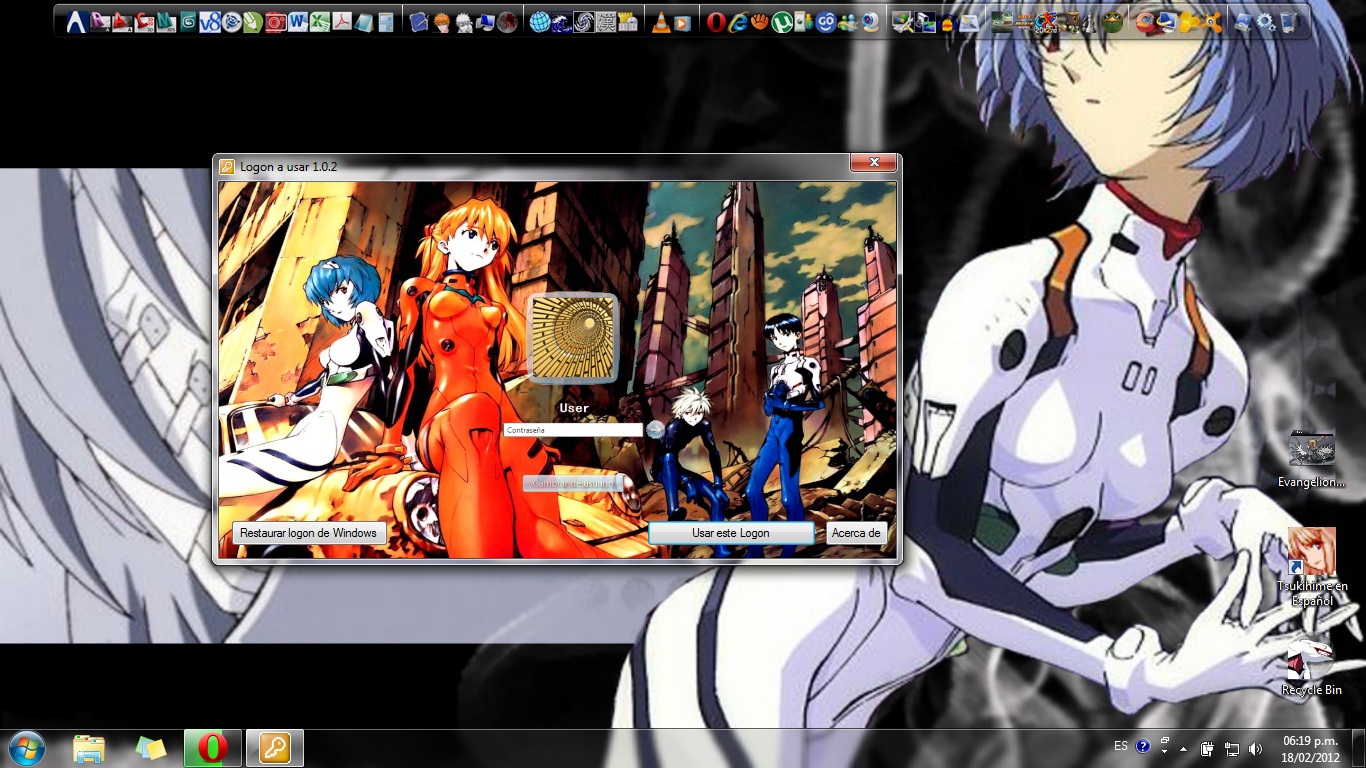Launch Opera browser from the top dock
The height and width of the screenshot is (768, 1366).
(x=716, y=22)
